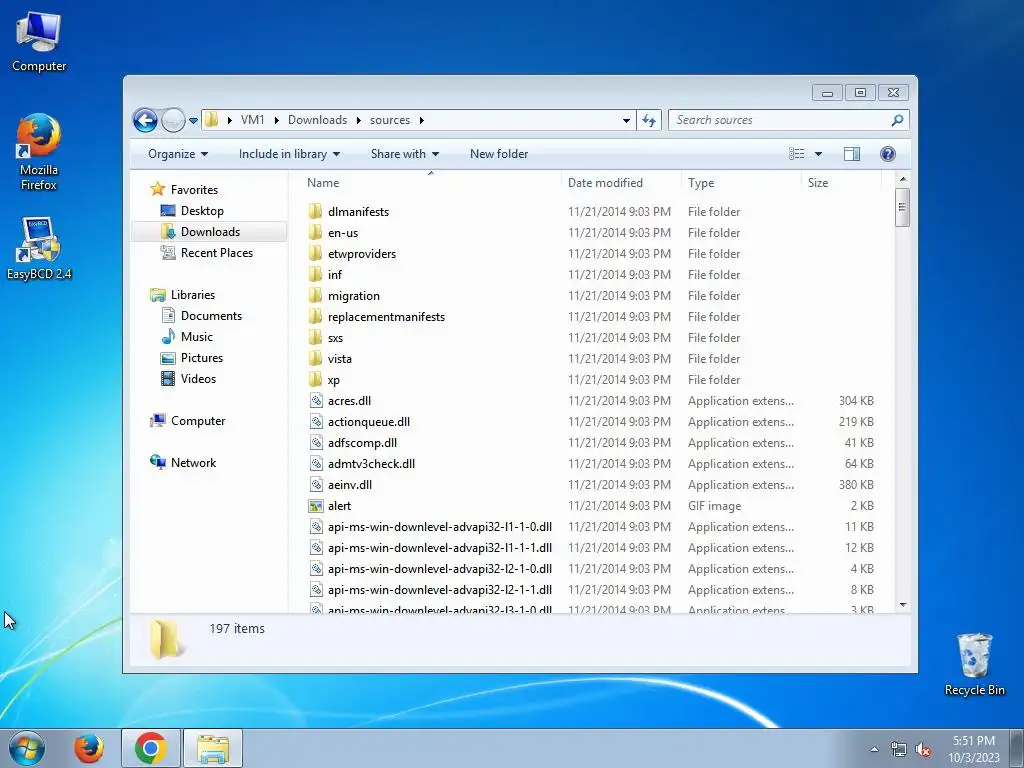This screenshot has width=1024, height=768.
Task: Select the en-us folder
Action: pos(343,232)
